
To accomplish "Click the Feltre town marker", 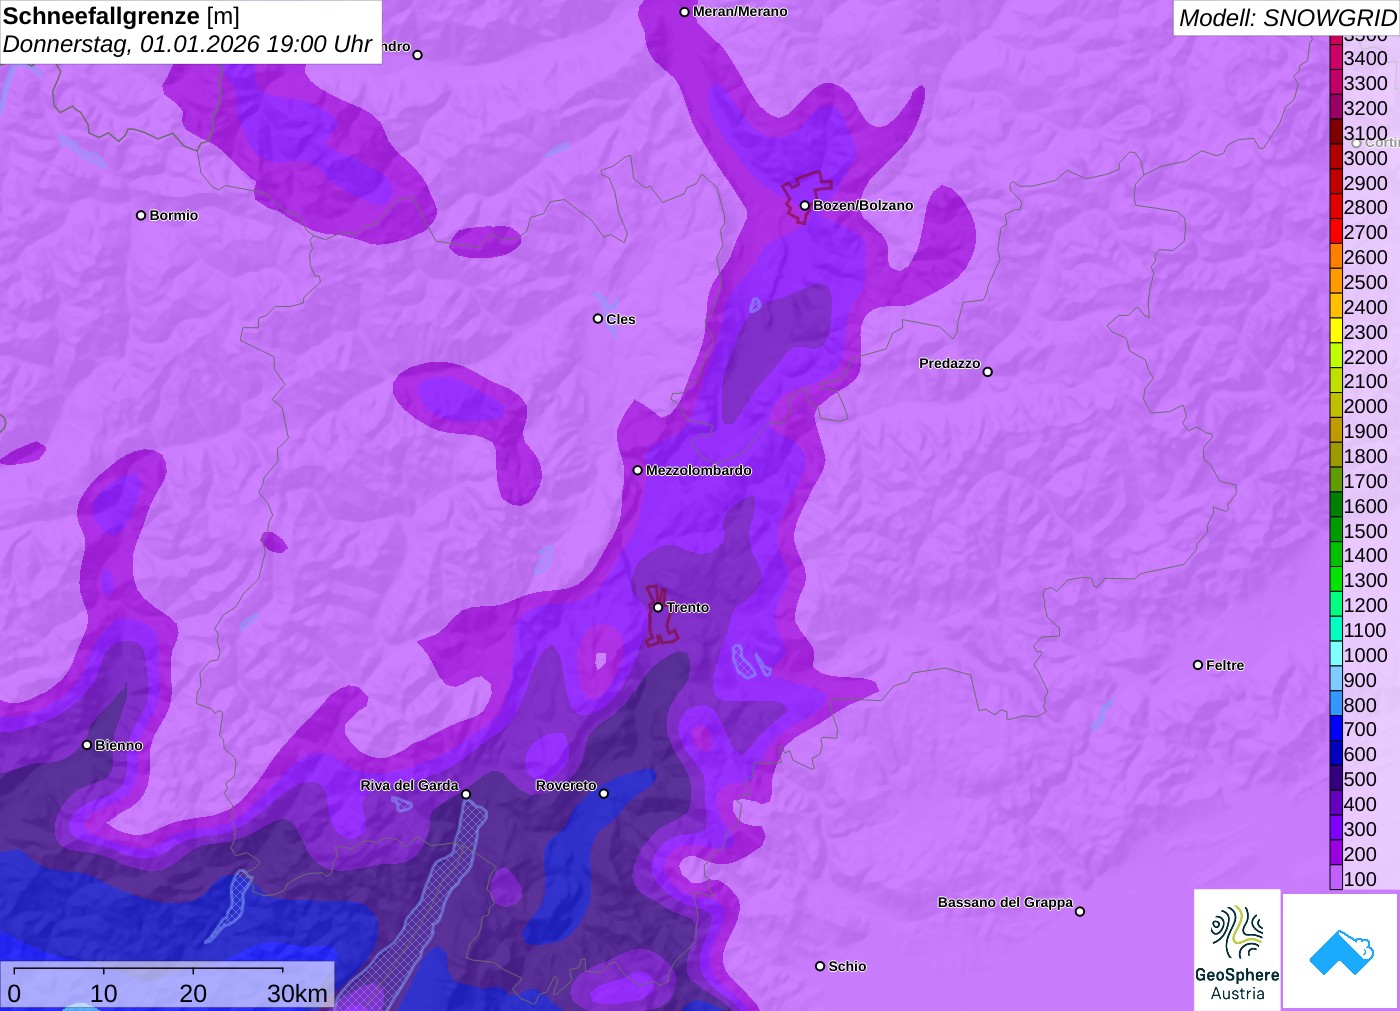I will (1198, 665).
